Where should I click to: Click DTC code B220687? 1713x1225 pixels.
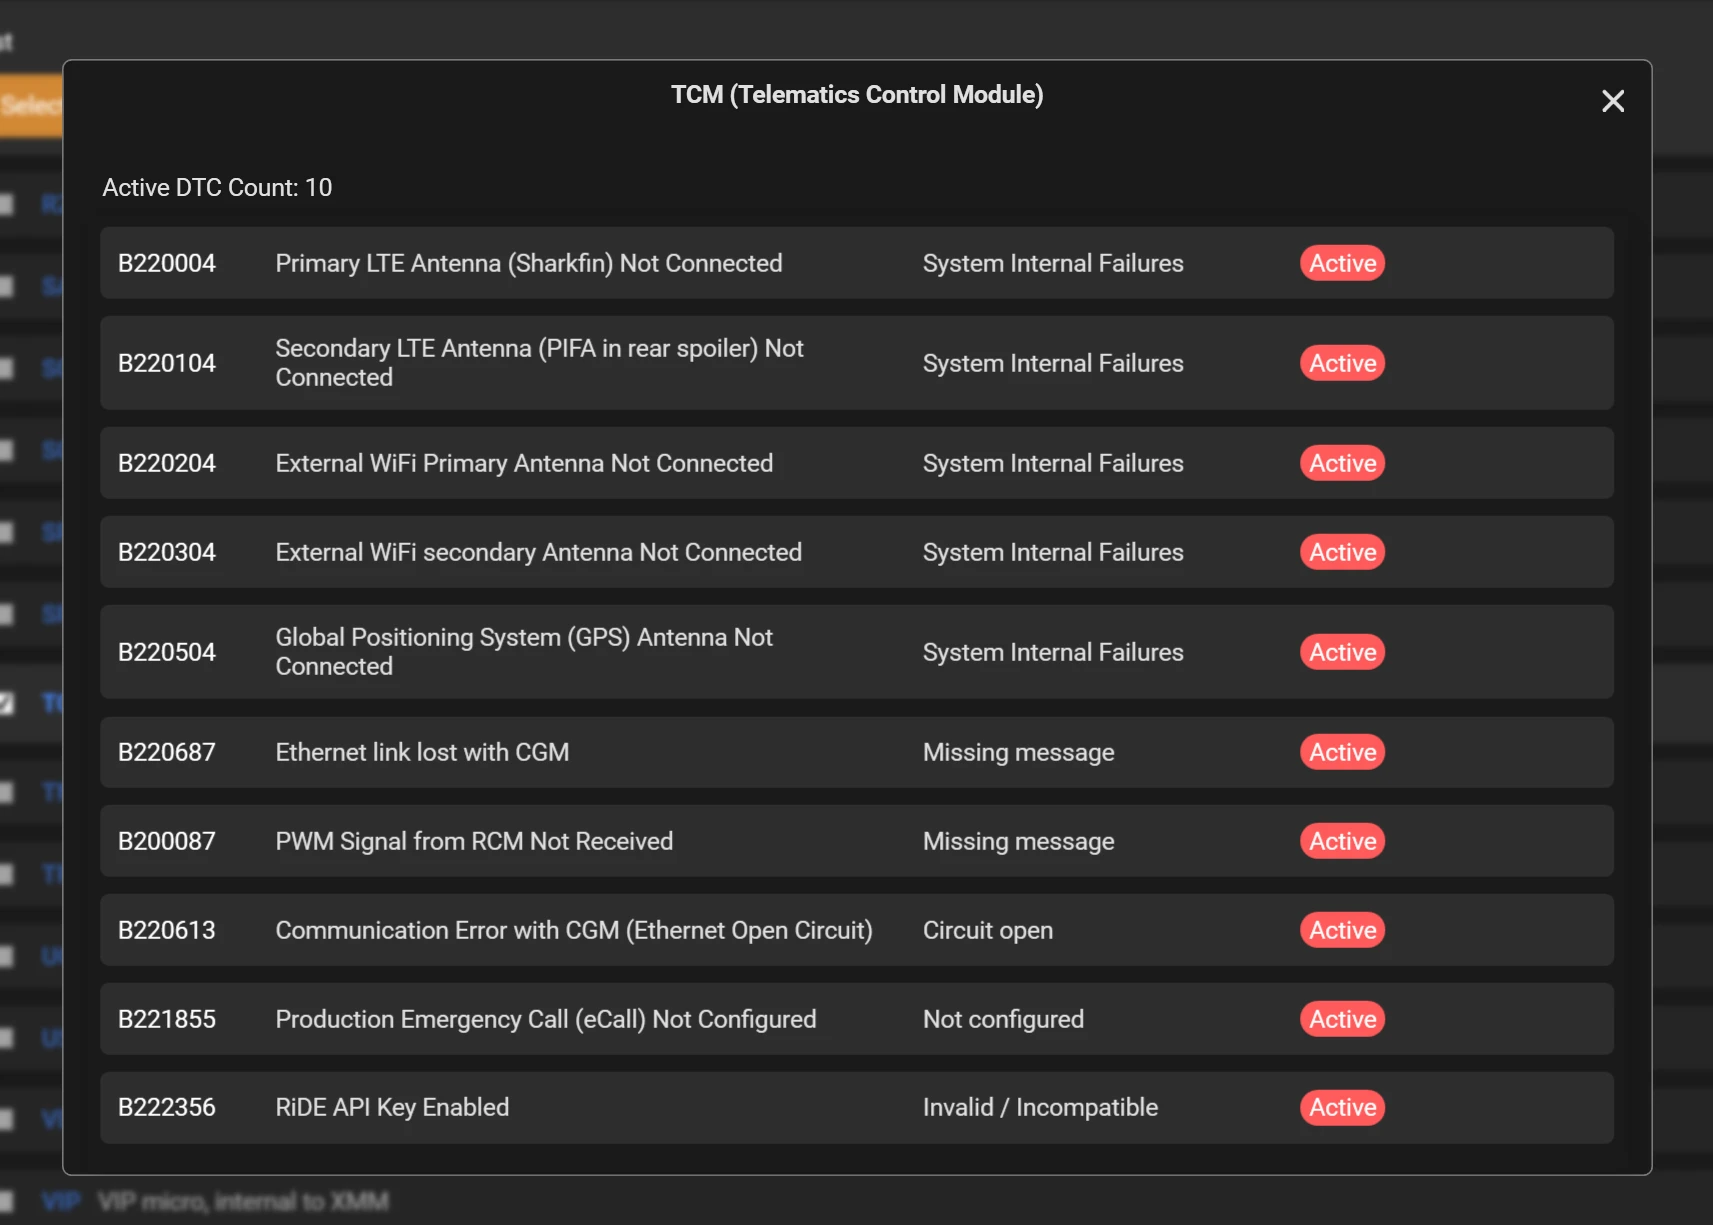pos(167,752)
